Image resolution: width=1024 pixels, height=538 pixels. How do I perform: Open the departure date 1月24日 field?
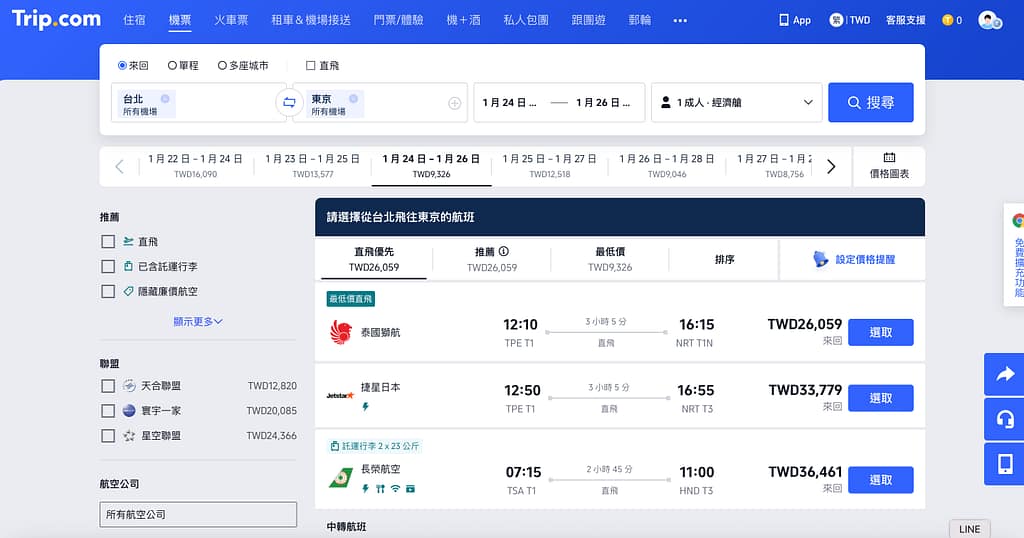point(509,103)
